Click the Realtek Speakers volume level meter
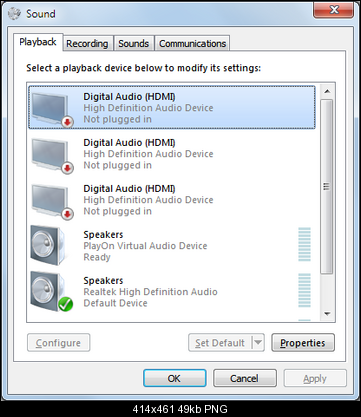The height and width of the screenshot is (417, 361). pyautogui.click(x=304, y=290)
